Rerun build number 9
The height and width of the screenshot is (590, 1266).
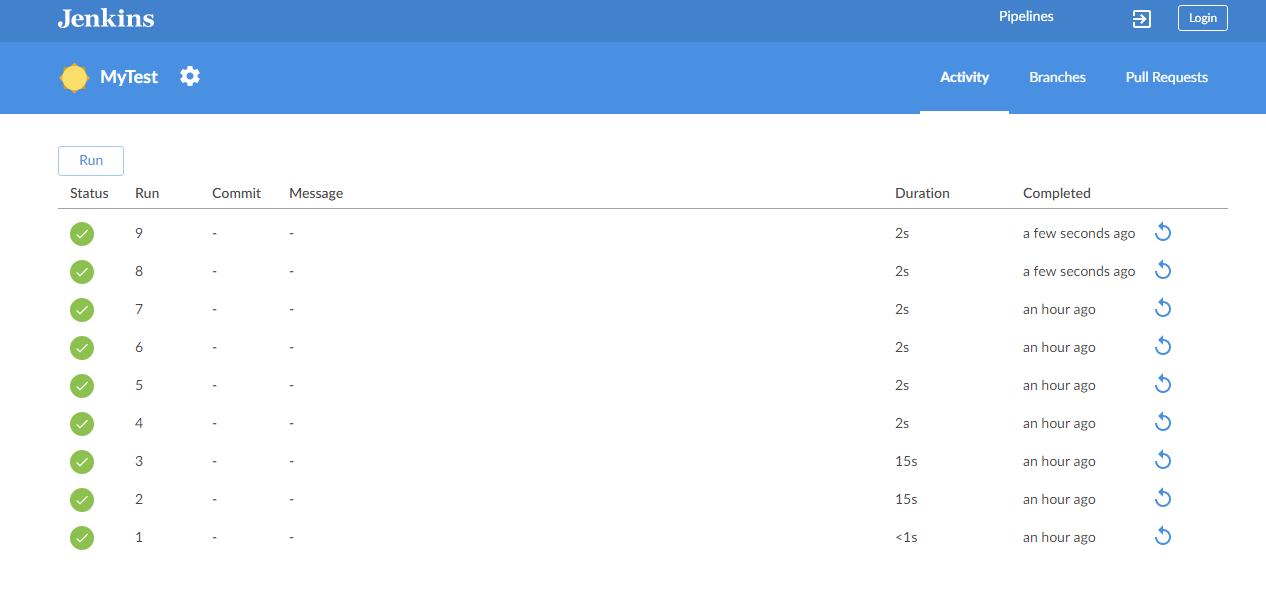[1163, 233]
